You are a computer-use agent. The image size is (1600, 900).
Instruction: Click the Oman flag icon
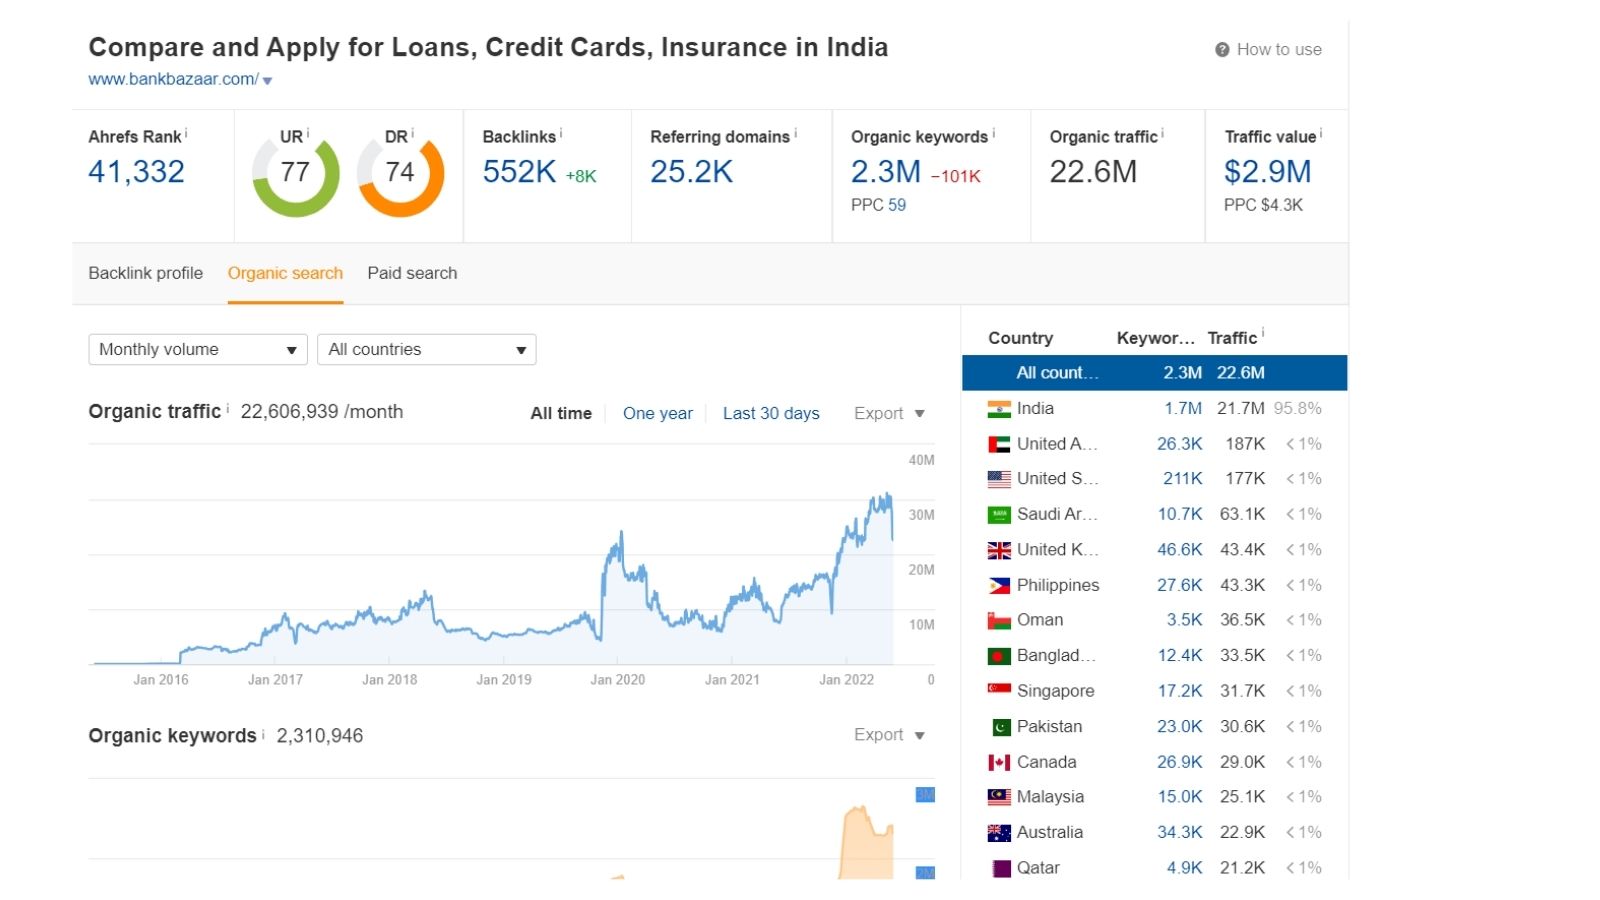pyautogui.click(x=999, y=621)
